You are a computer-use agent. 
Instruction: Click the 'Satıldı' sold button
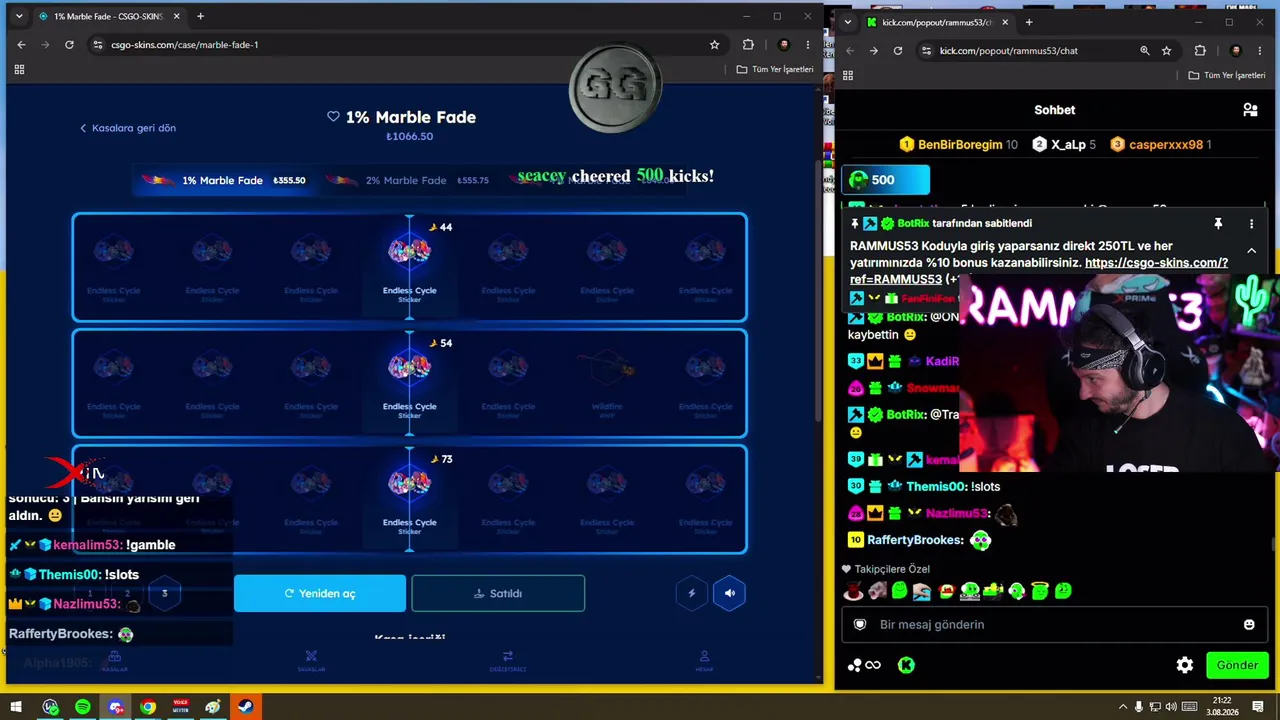tap(498, 593)
